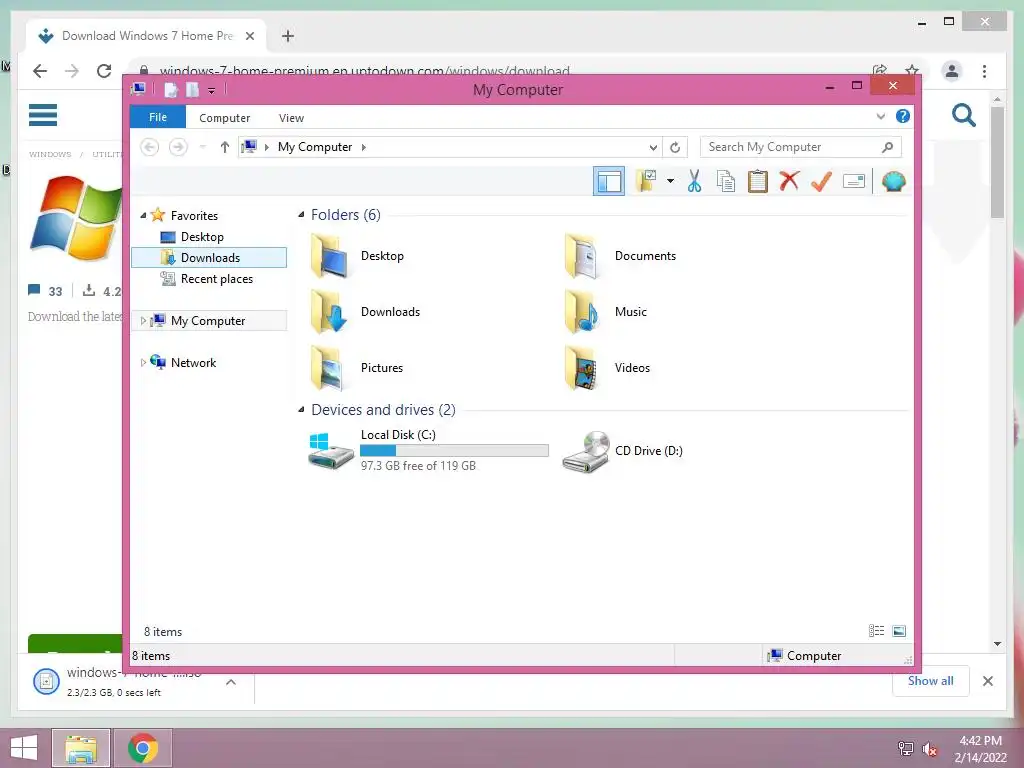Select the Music folder icon
1024x768 pixels.
(x=583, y=312)
